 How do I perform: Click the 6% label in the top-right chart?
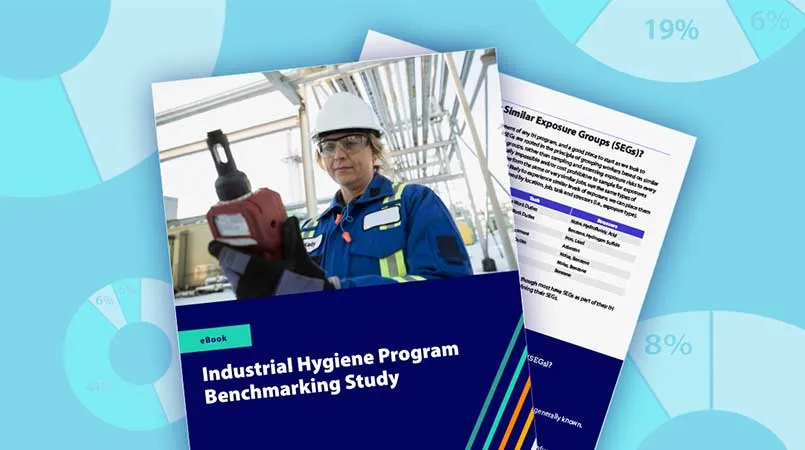pos(770,21)
